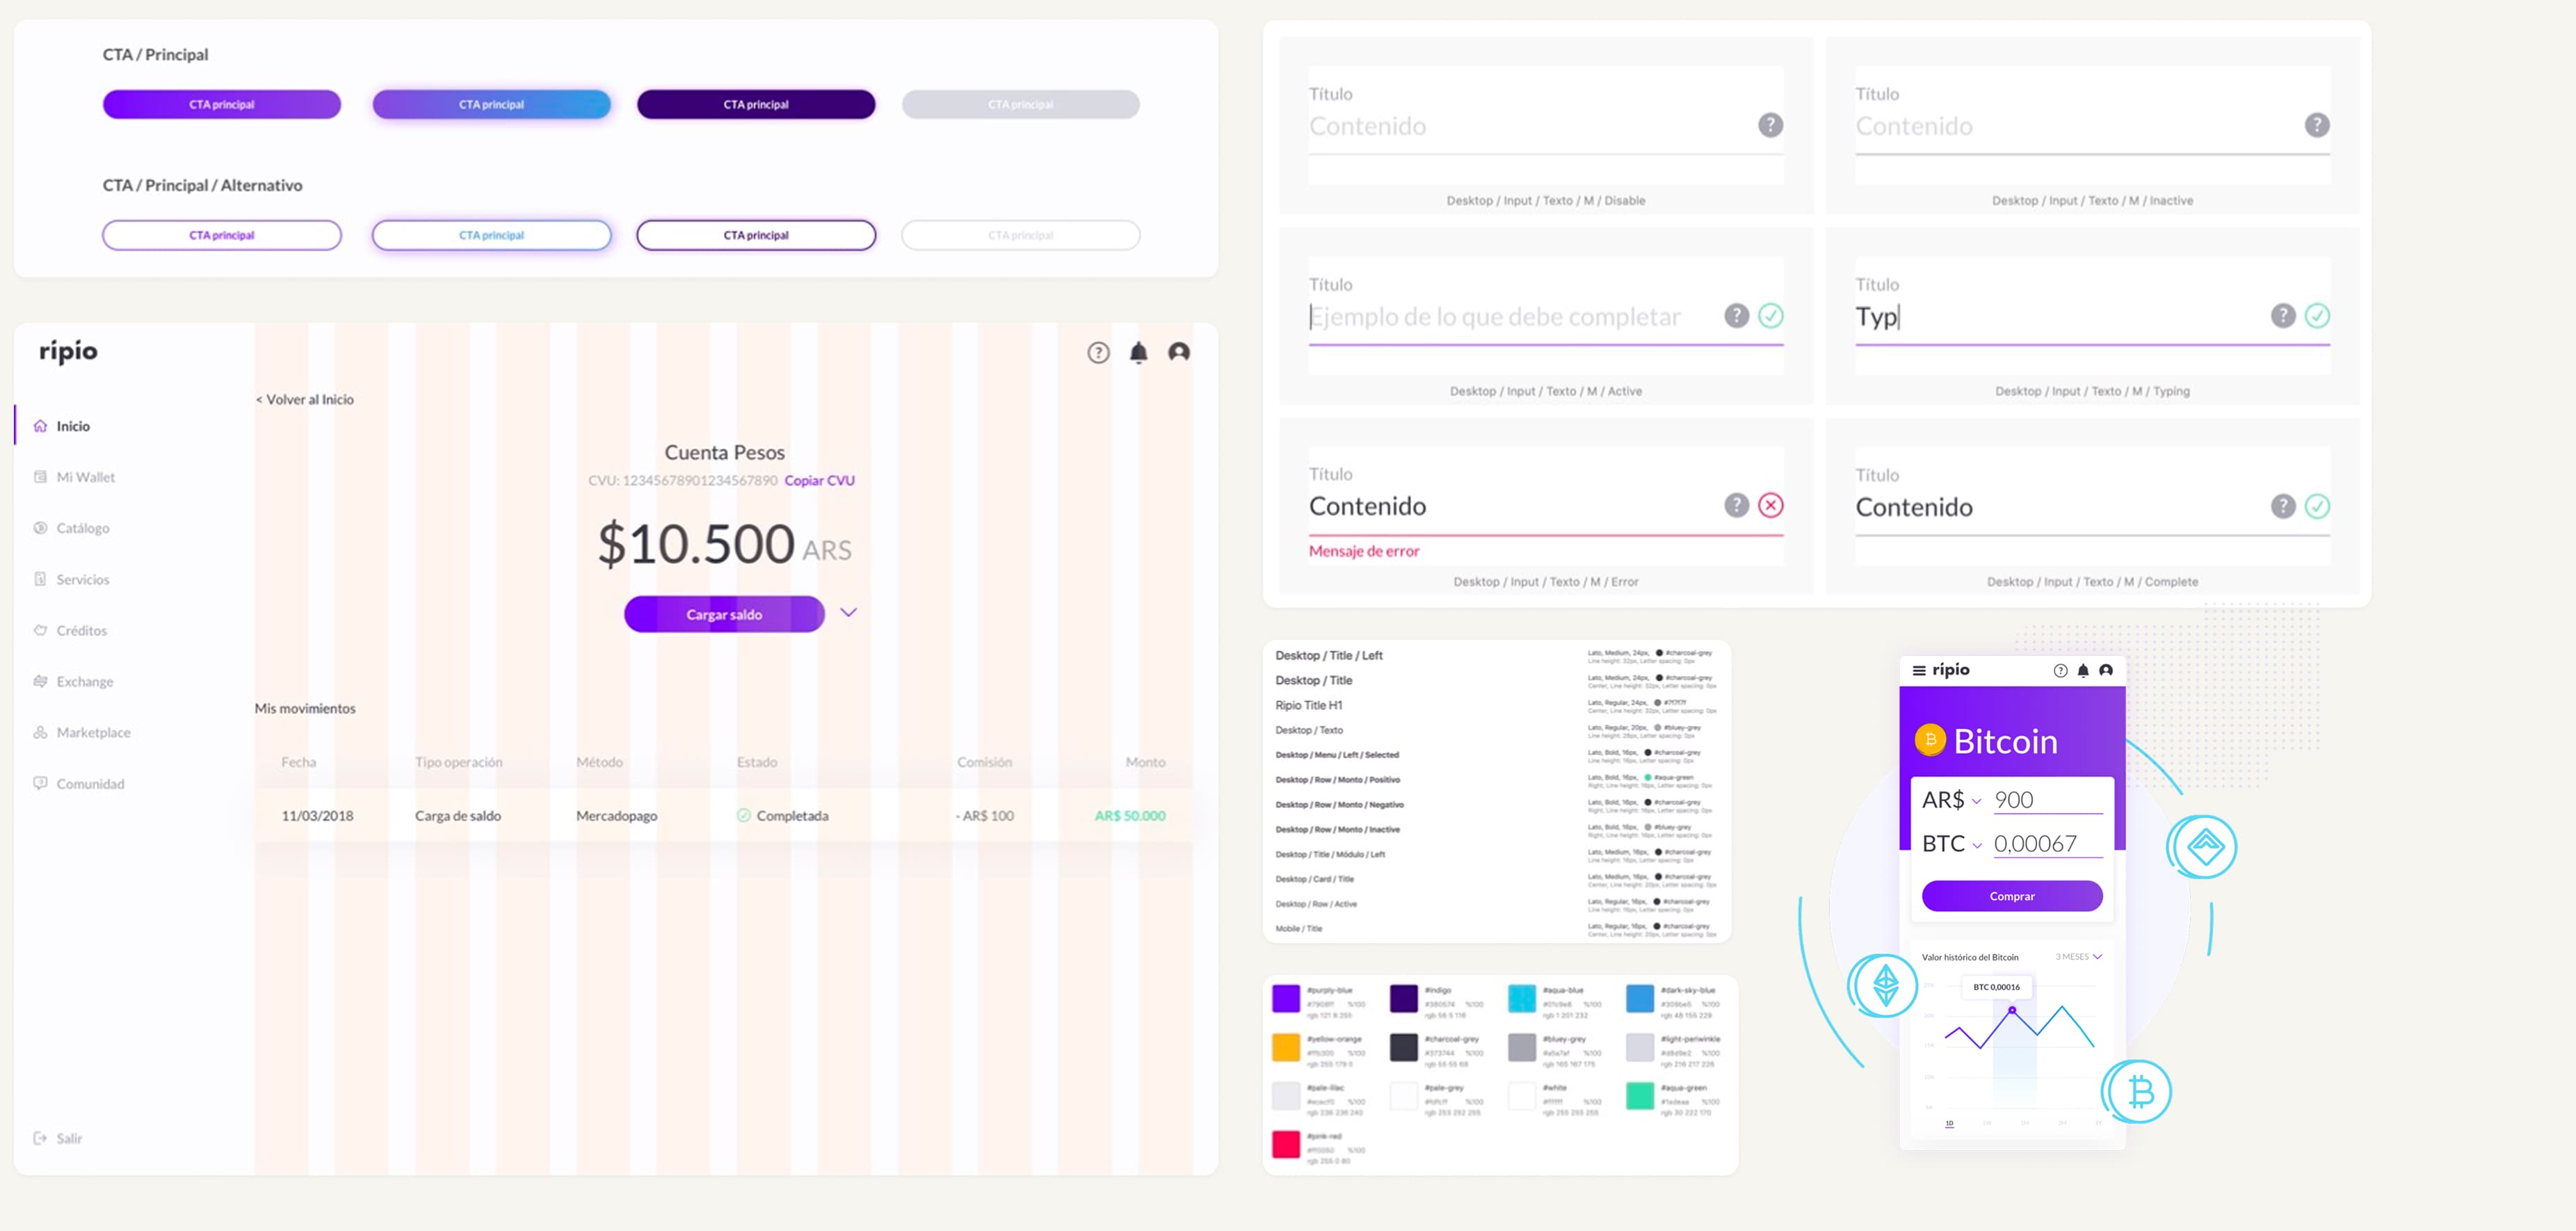Select the #pink-red color swatch
The height and width of the screenshot is (1231, 2576).
coord(1286,1144)
